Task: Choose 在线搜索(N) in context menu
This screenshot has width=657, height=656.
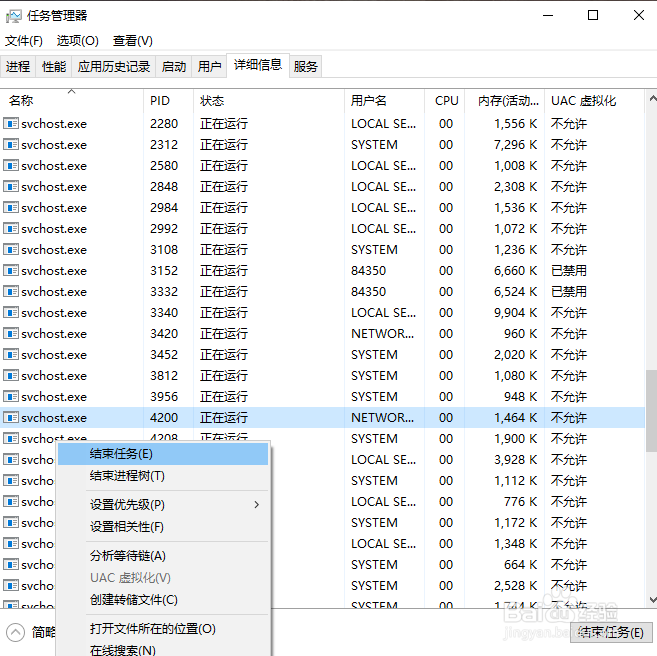Action: (x=163, y=649)
